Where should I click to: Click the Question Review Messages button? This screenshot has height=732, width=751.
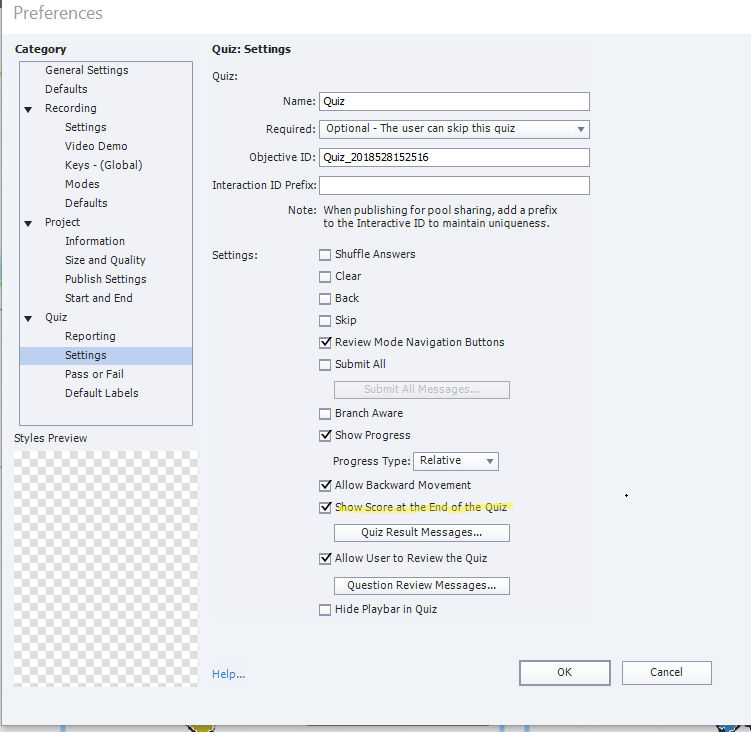tap(421, 585)
